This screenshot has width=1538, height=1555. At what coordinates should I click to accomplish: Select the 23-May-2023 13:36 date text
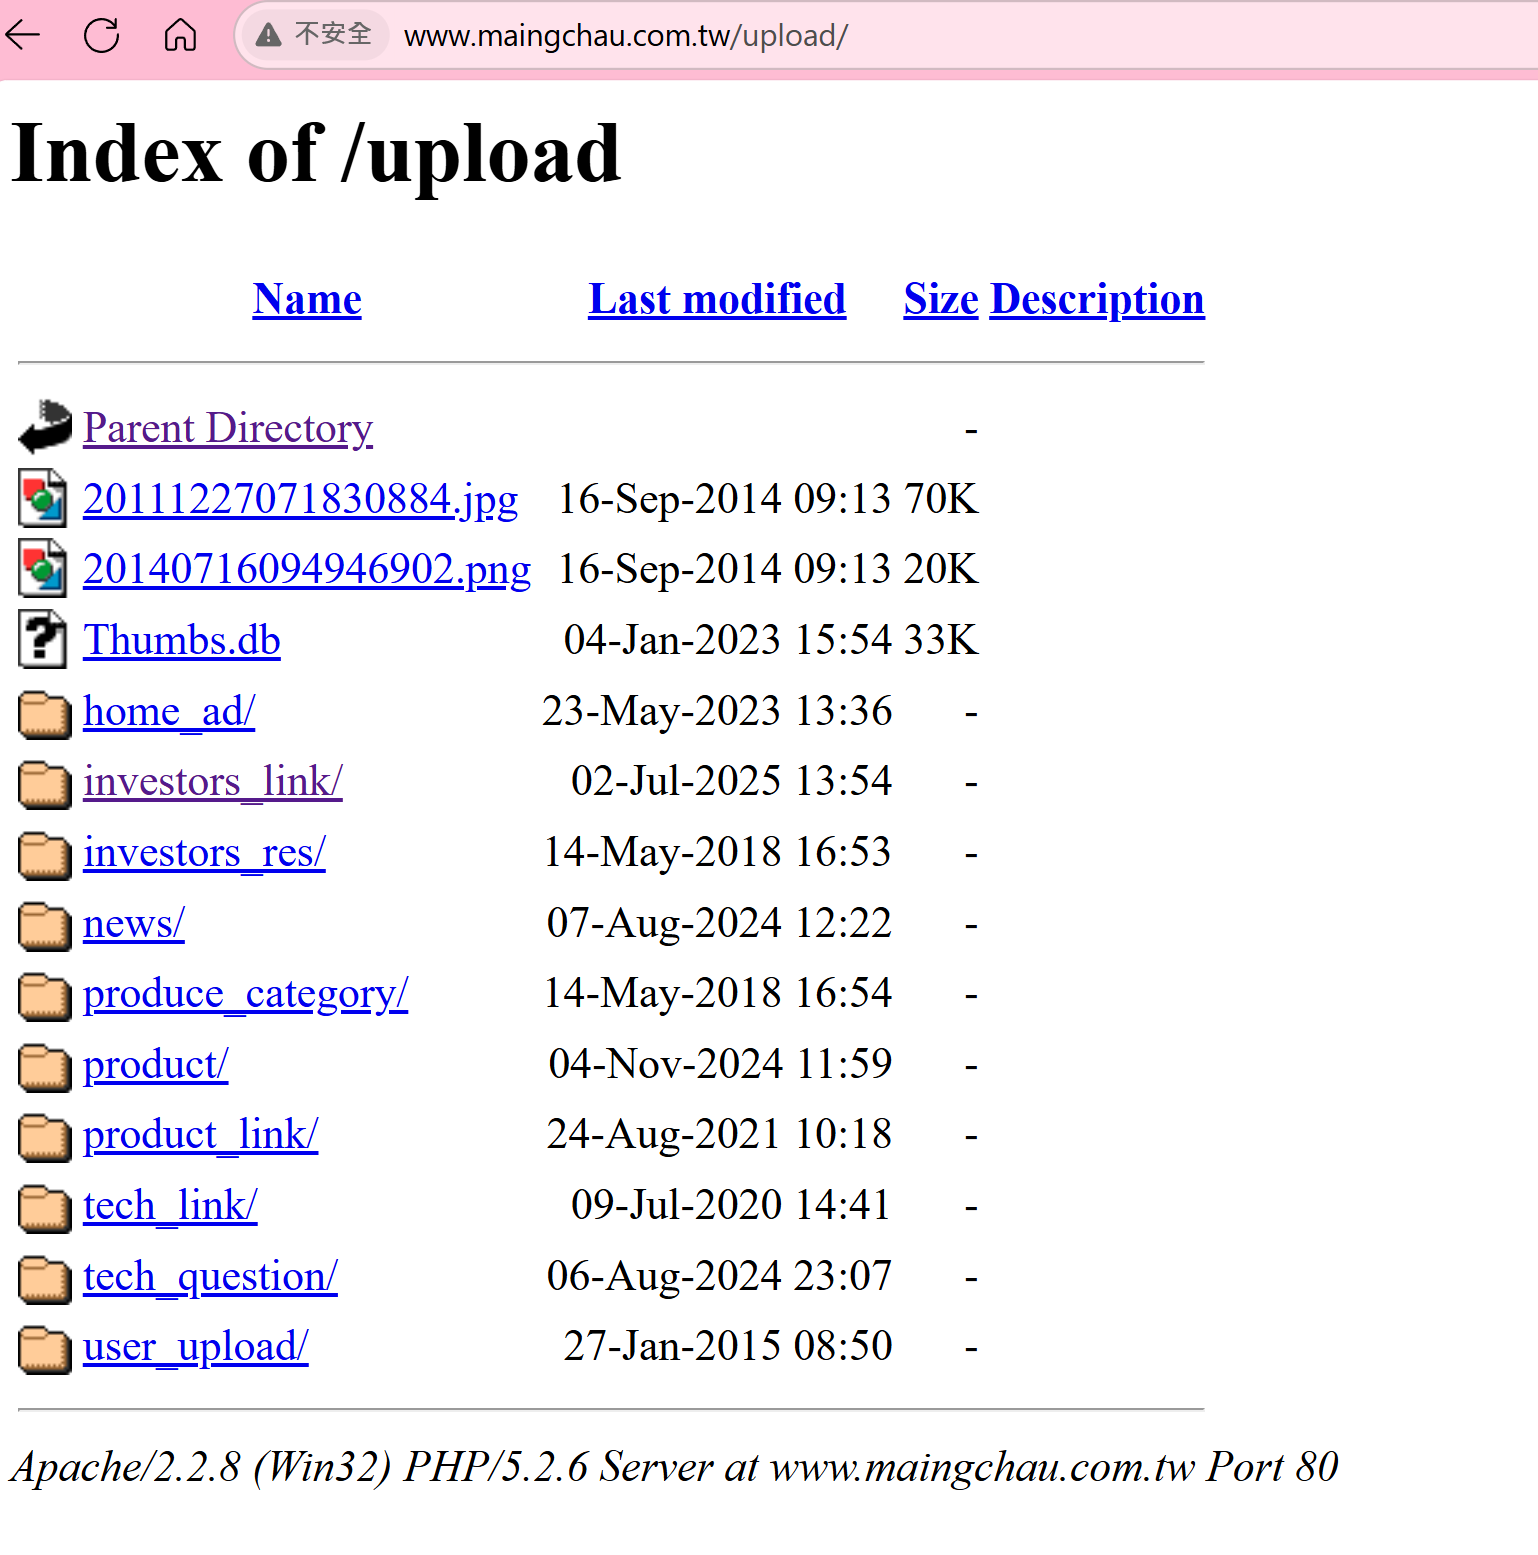click(x=717, y=711)
